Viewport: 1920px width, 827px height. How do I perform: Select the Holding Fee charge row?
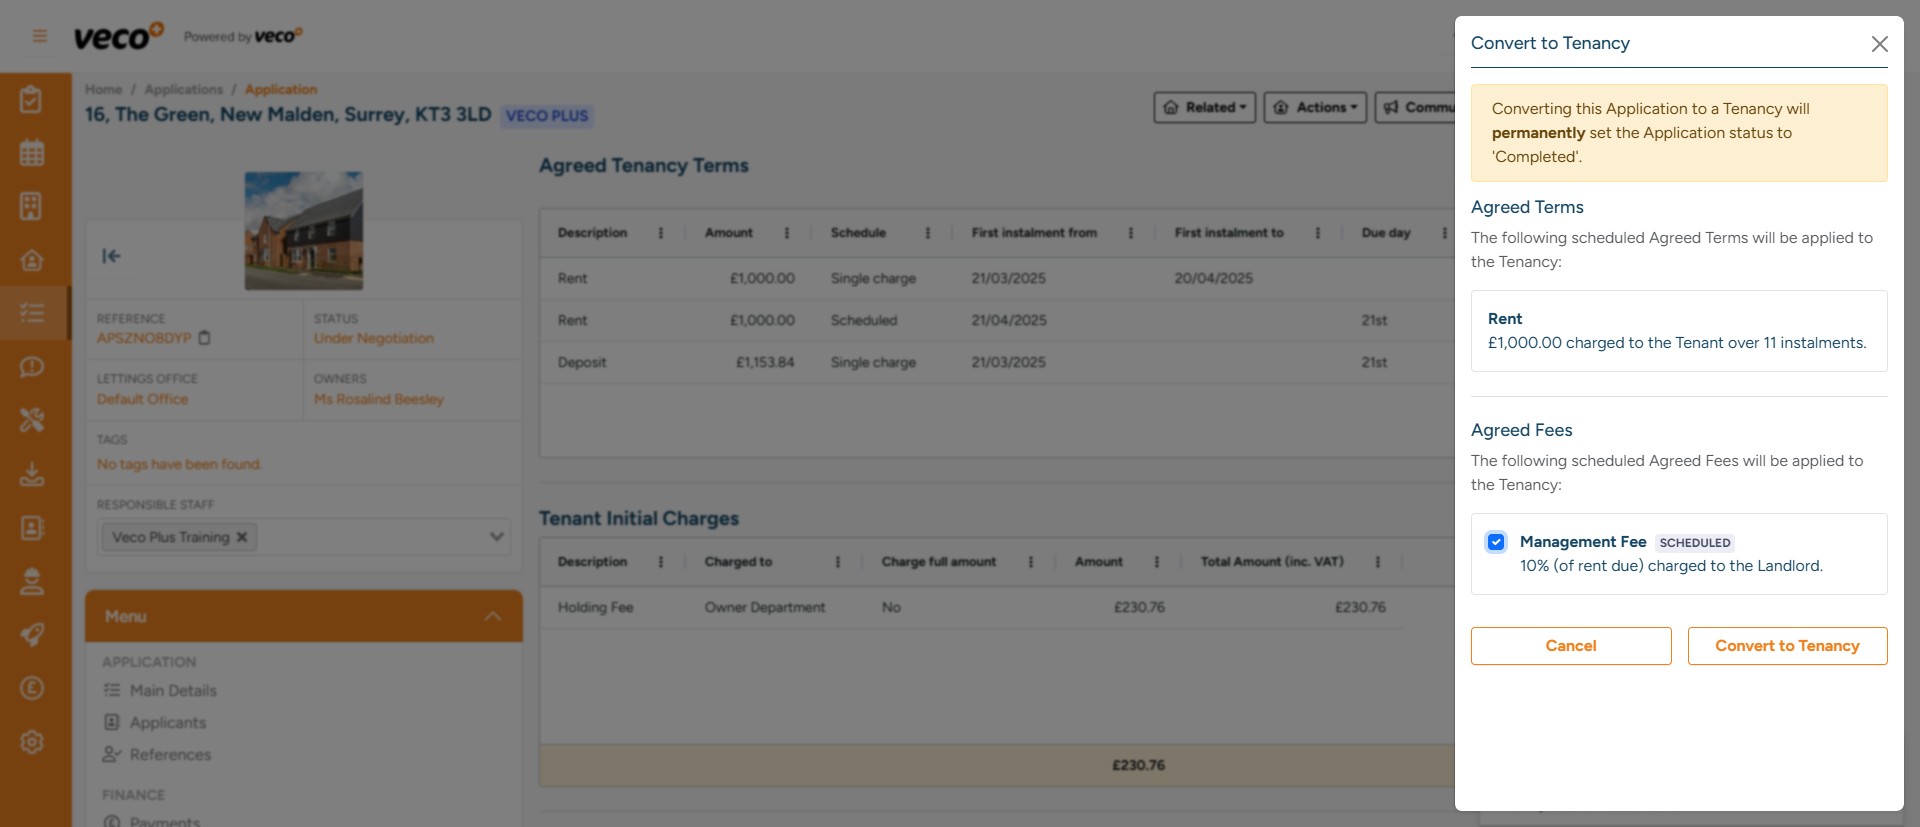[971, 607]
